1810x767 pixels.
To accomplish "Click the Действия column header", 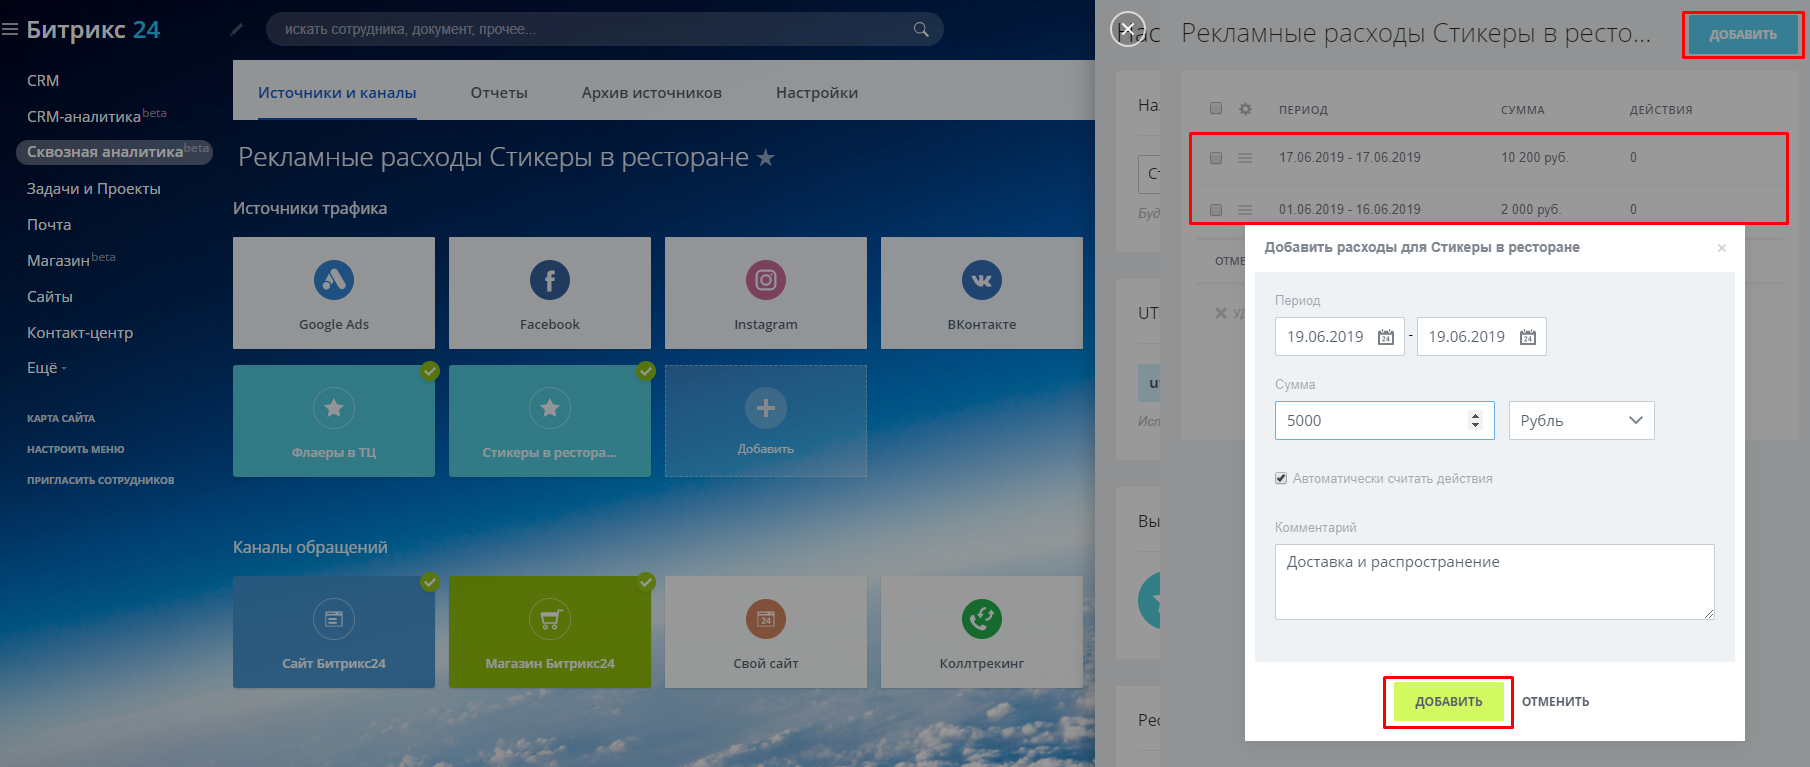I will click(1661, 110).
